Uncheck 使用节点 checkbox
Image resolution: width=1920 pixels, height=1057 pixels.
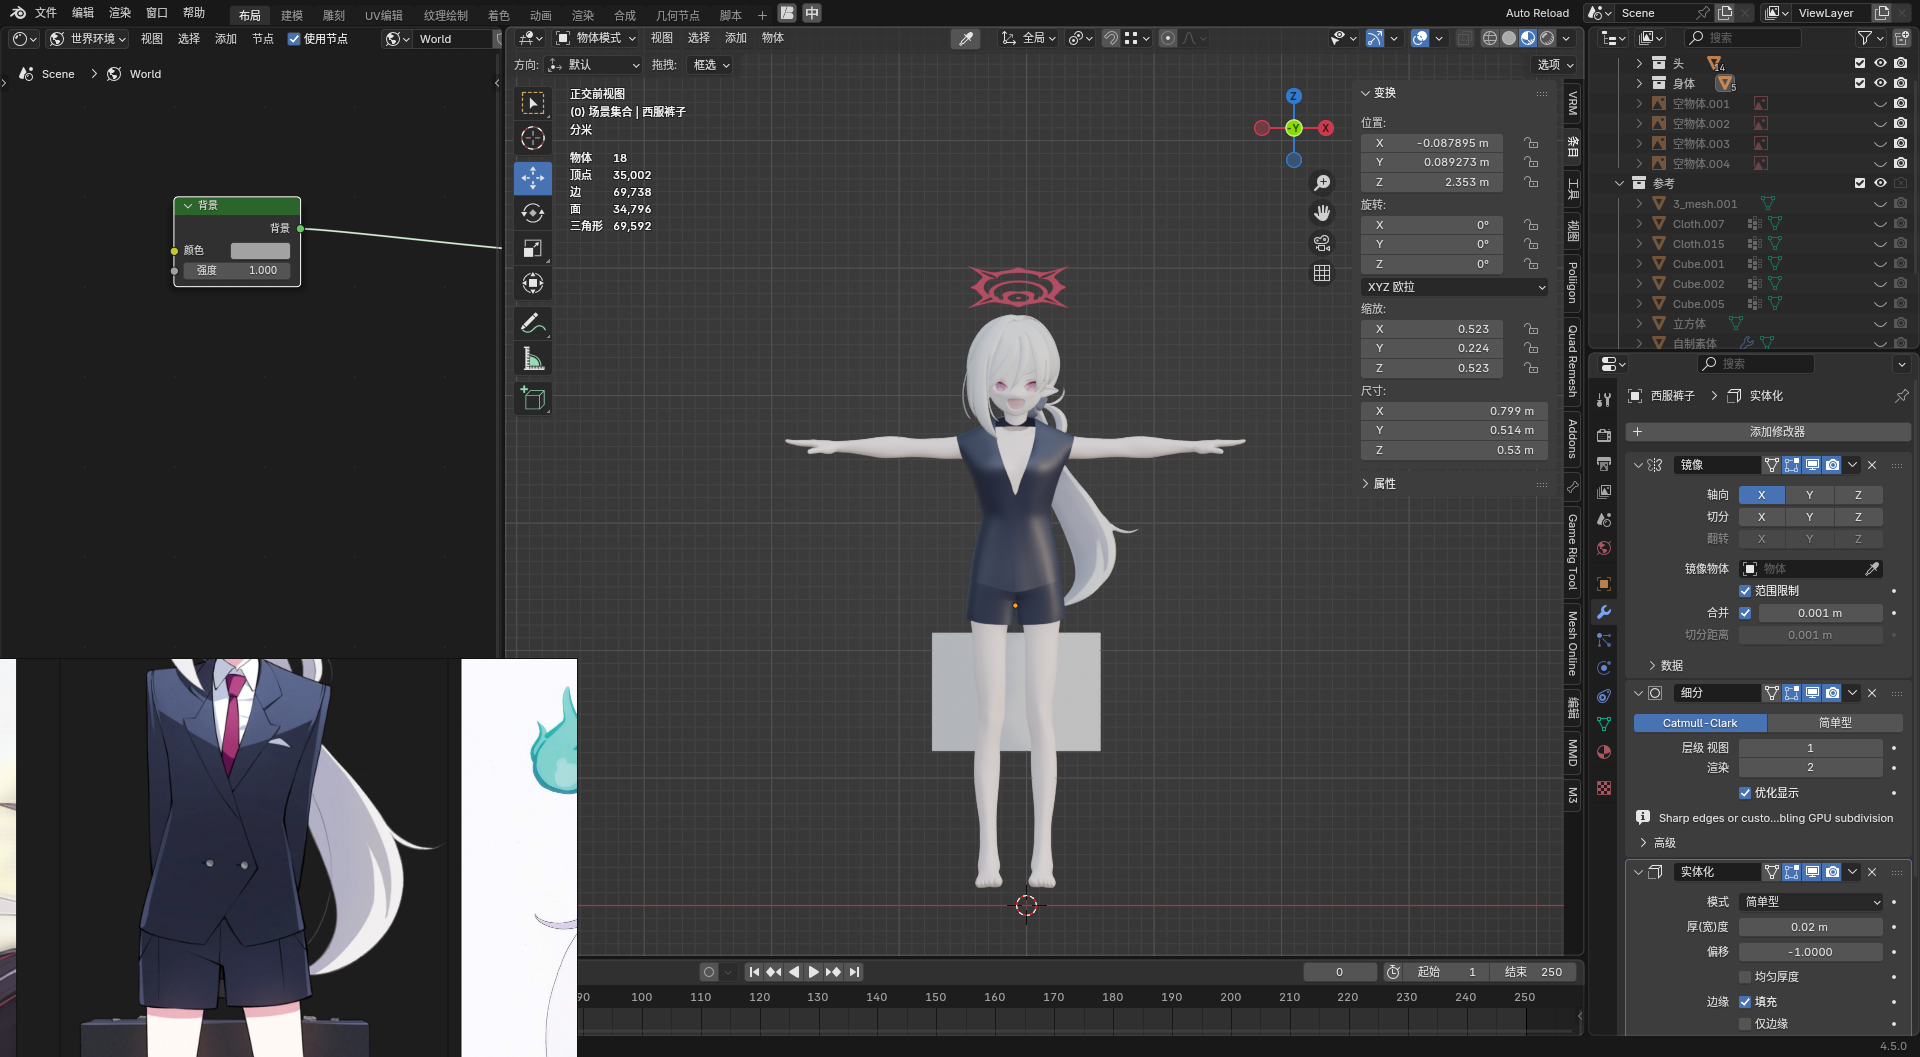294,39
